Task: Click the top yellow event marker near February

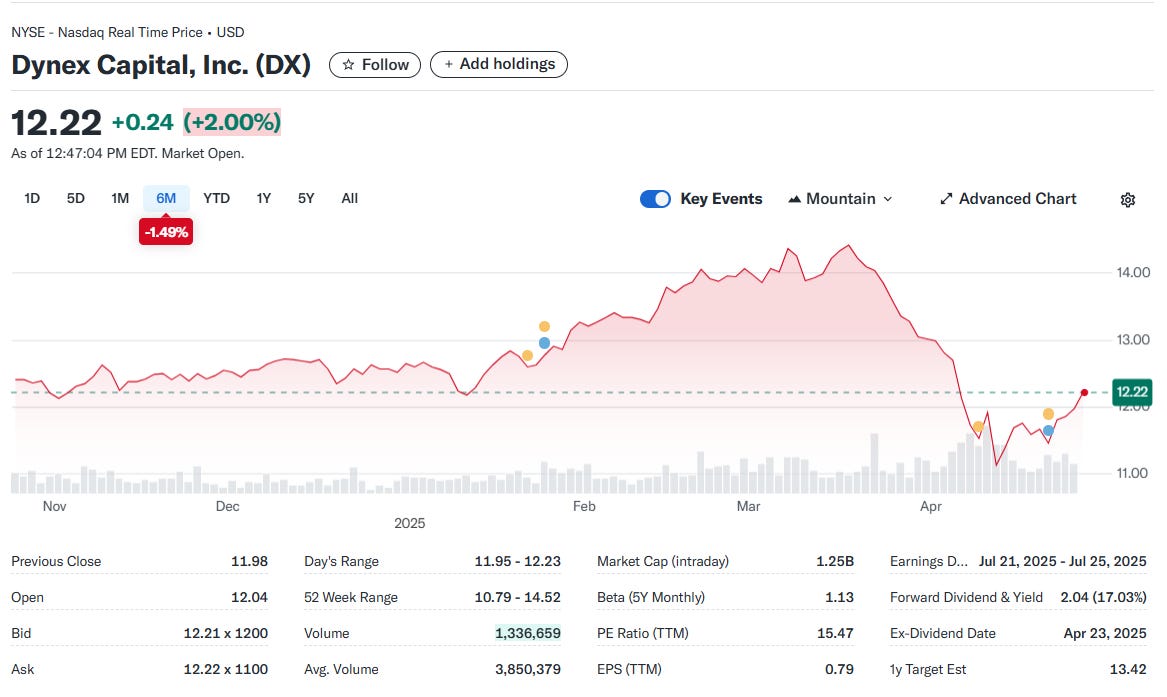Action: (x=544, y=327)
